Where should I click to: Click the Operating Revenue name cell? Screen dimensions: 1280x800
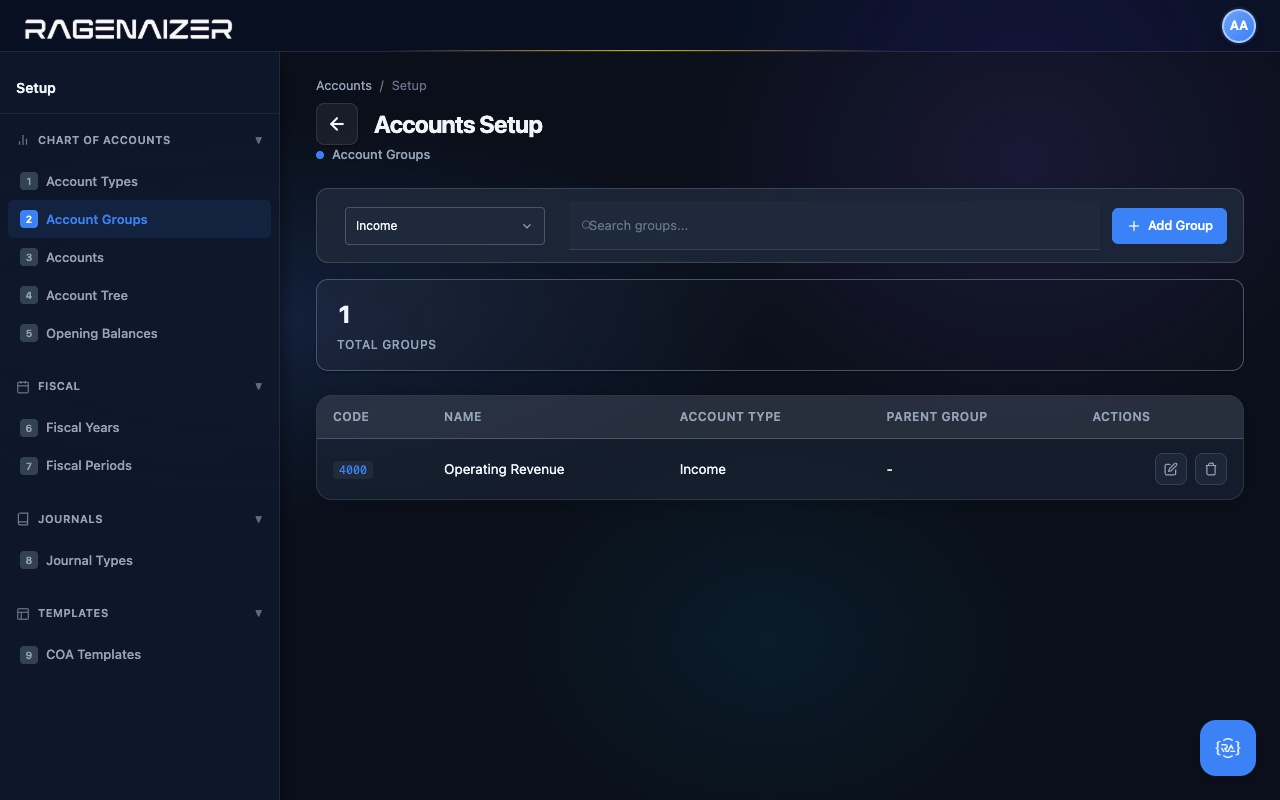tap(504, 469)
